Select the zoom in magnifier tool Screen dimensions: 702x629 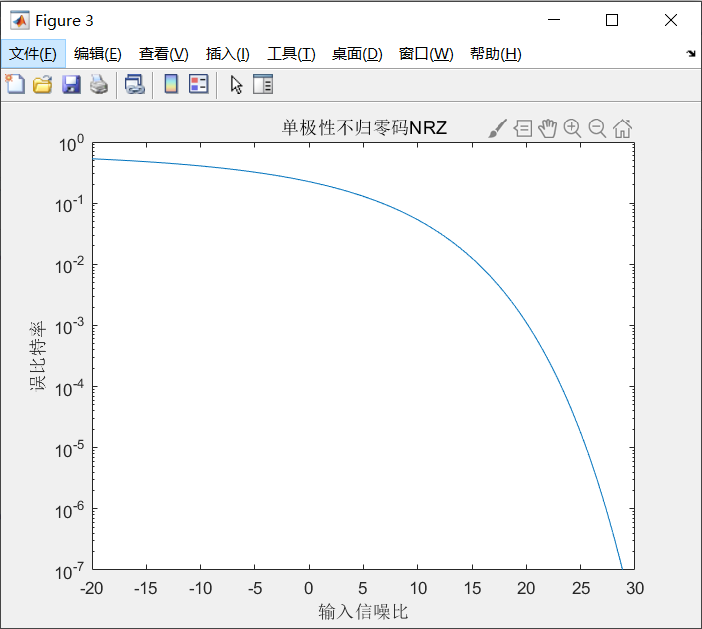572,129
